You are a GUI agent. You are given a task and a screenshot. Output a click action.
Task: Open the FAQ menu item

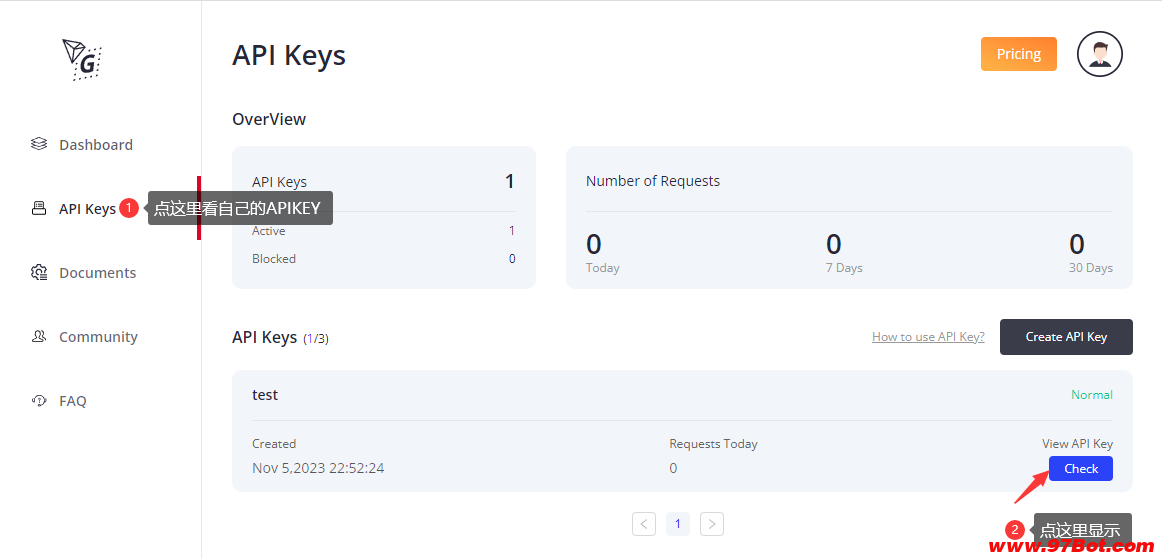(73, 401)
